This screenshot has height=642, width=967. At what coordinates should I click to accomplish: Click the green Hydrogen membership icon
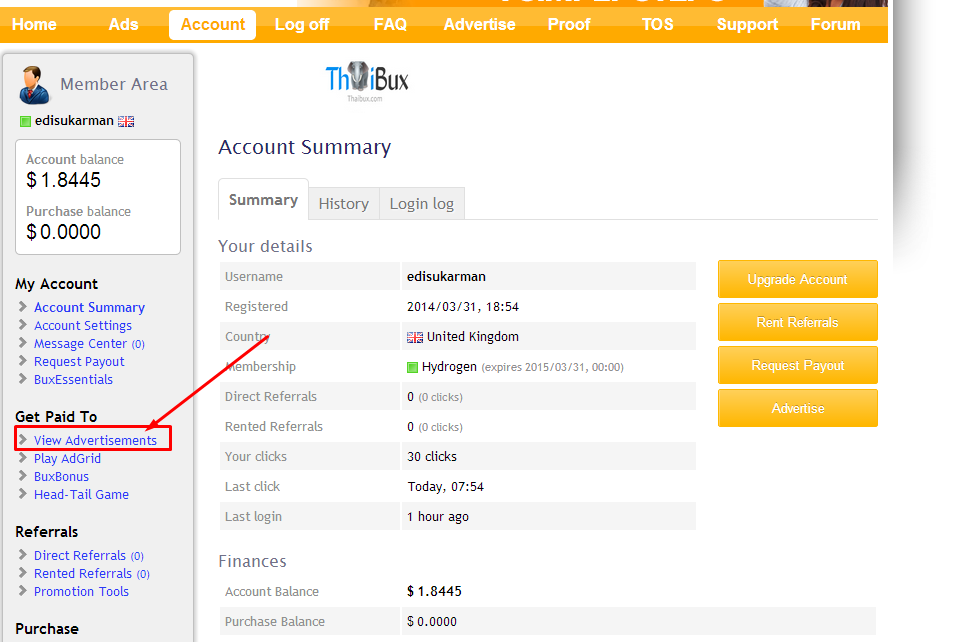pos(413,368)
